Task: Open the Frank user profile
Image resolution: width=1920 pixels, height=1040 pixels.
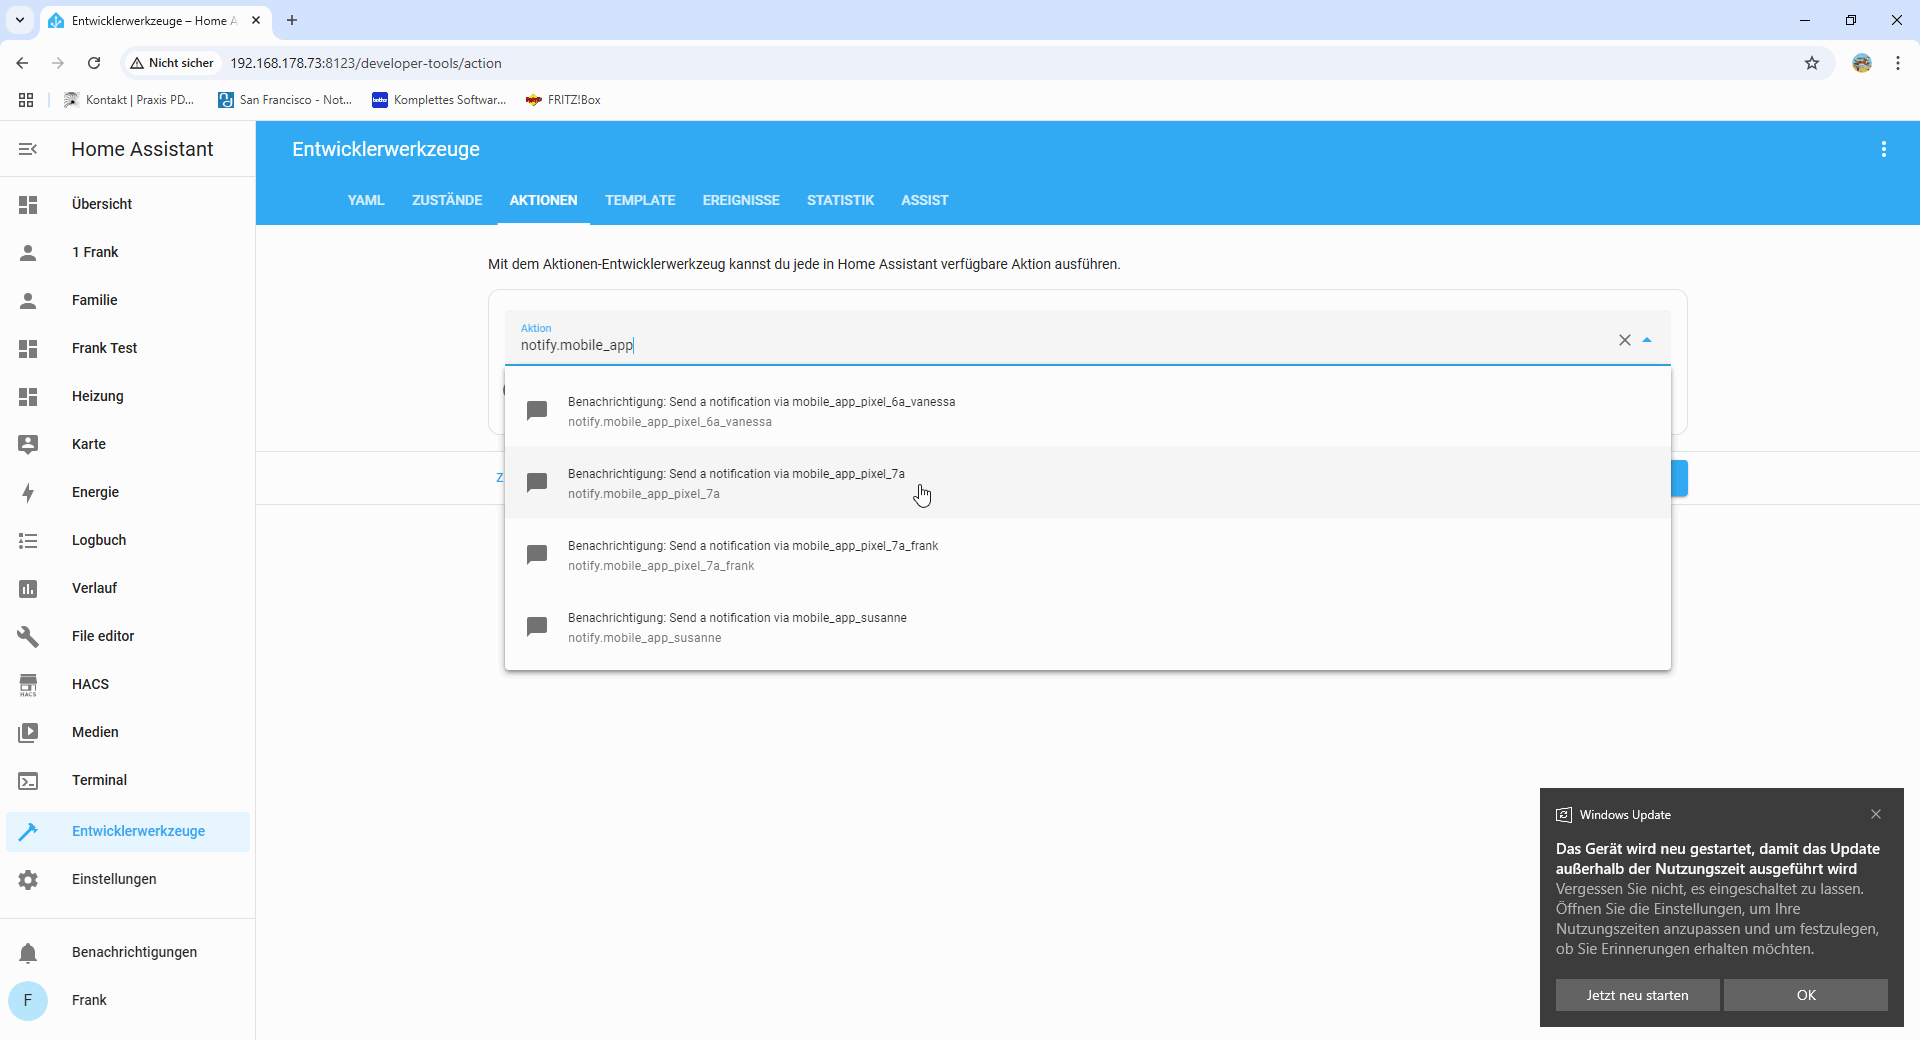Action: click(128, 1000)
